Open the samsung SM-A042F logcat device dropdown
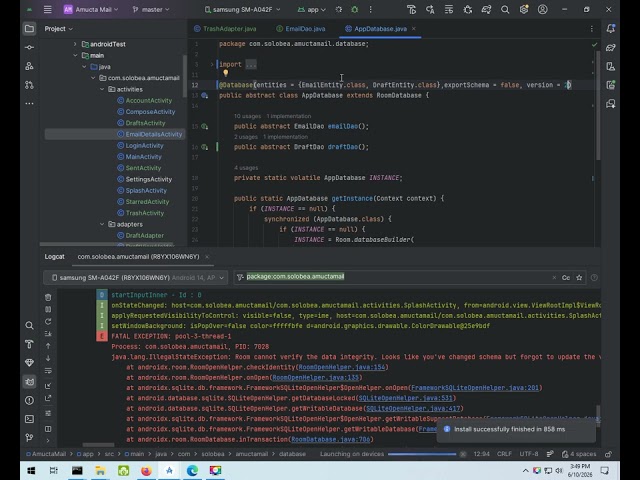 click(x=136, y=278)
